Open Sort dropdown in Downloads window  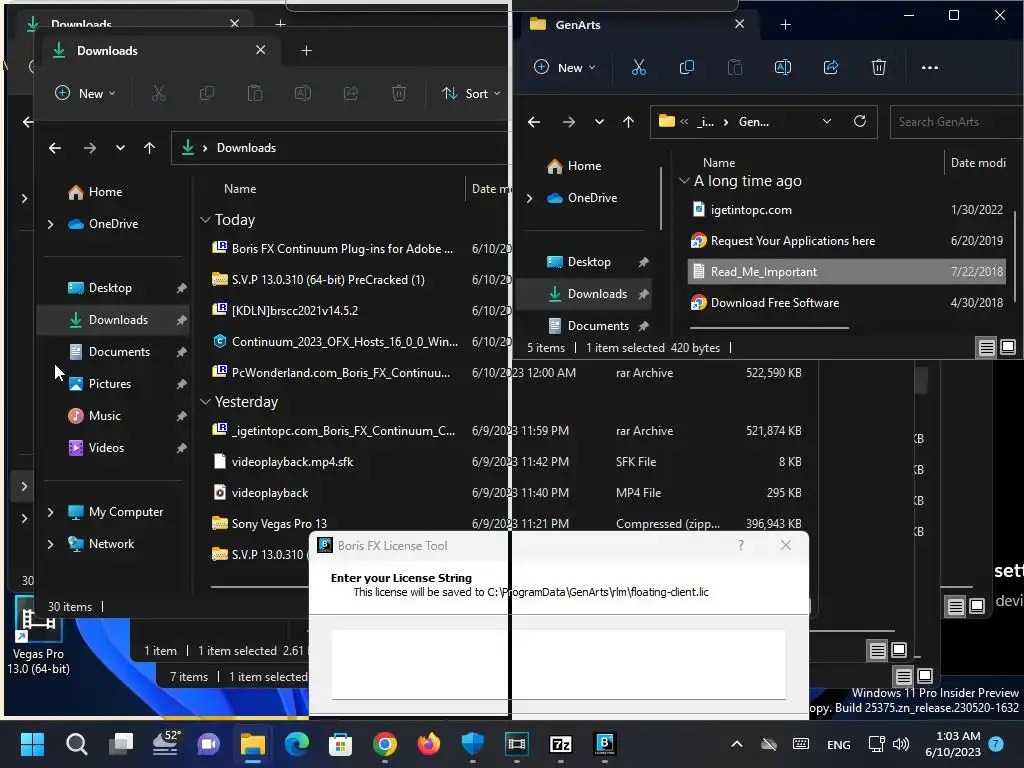pos(472,93)
